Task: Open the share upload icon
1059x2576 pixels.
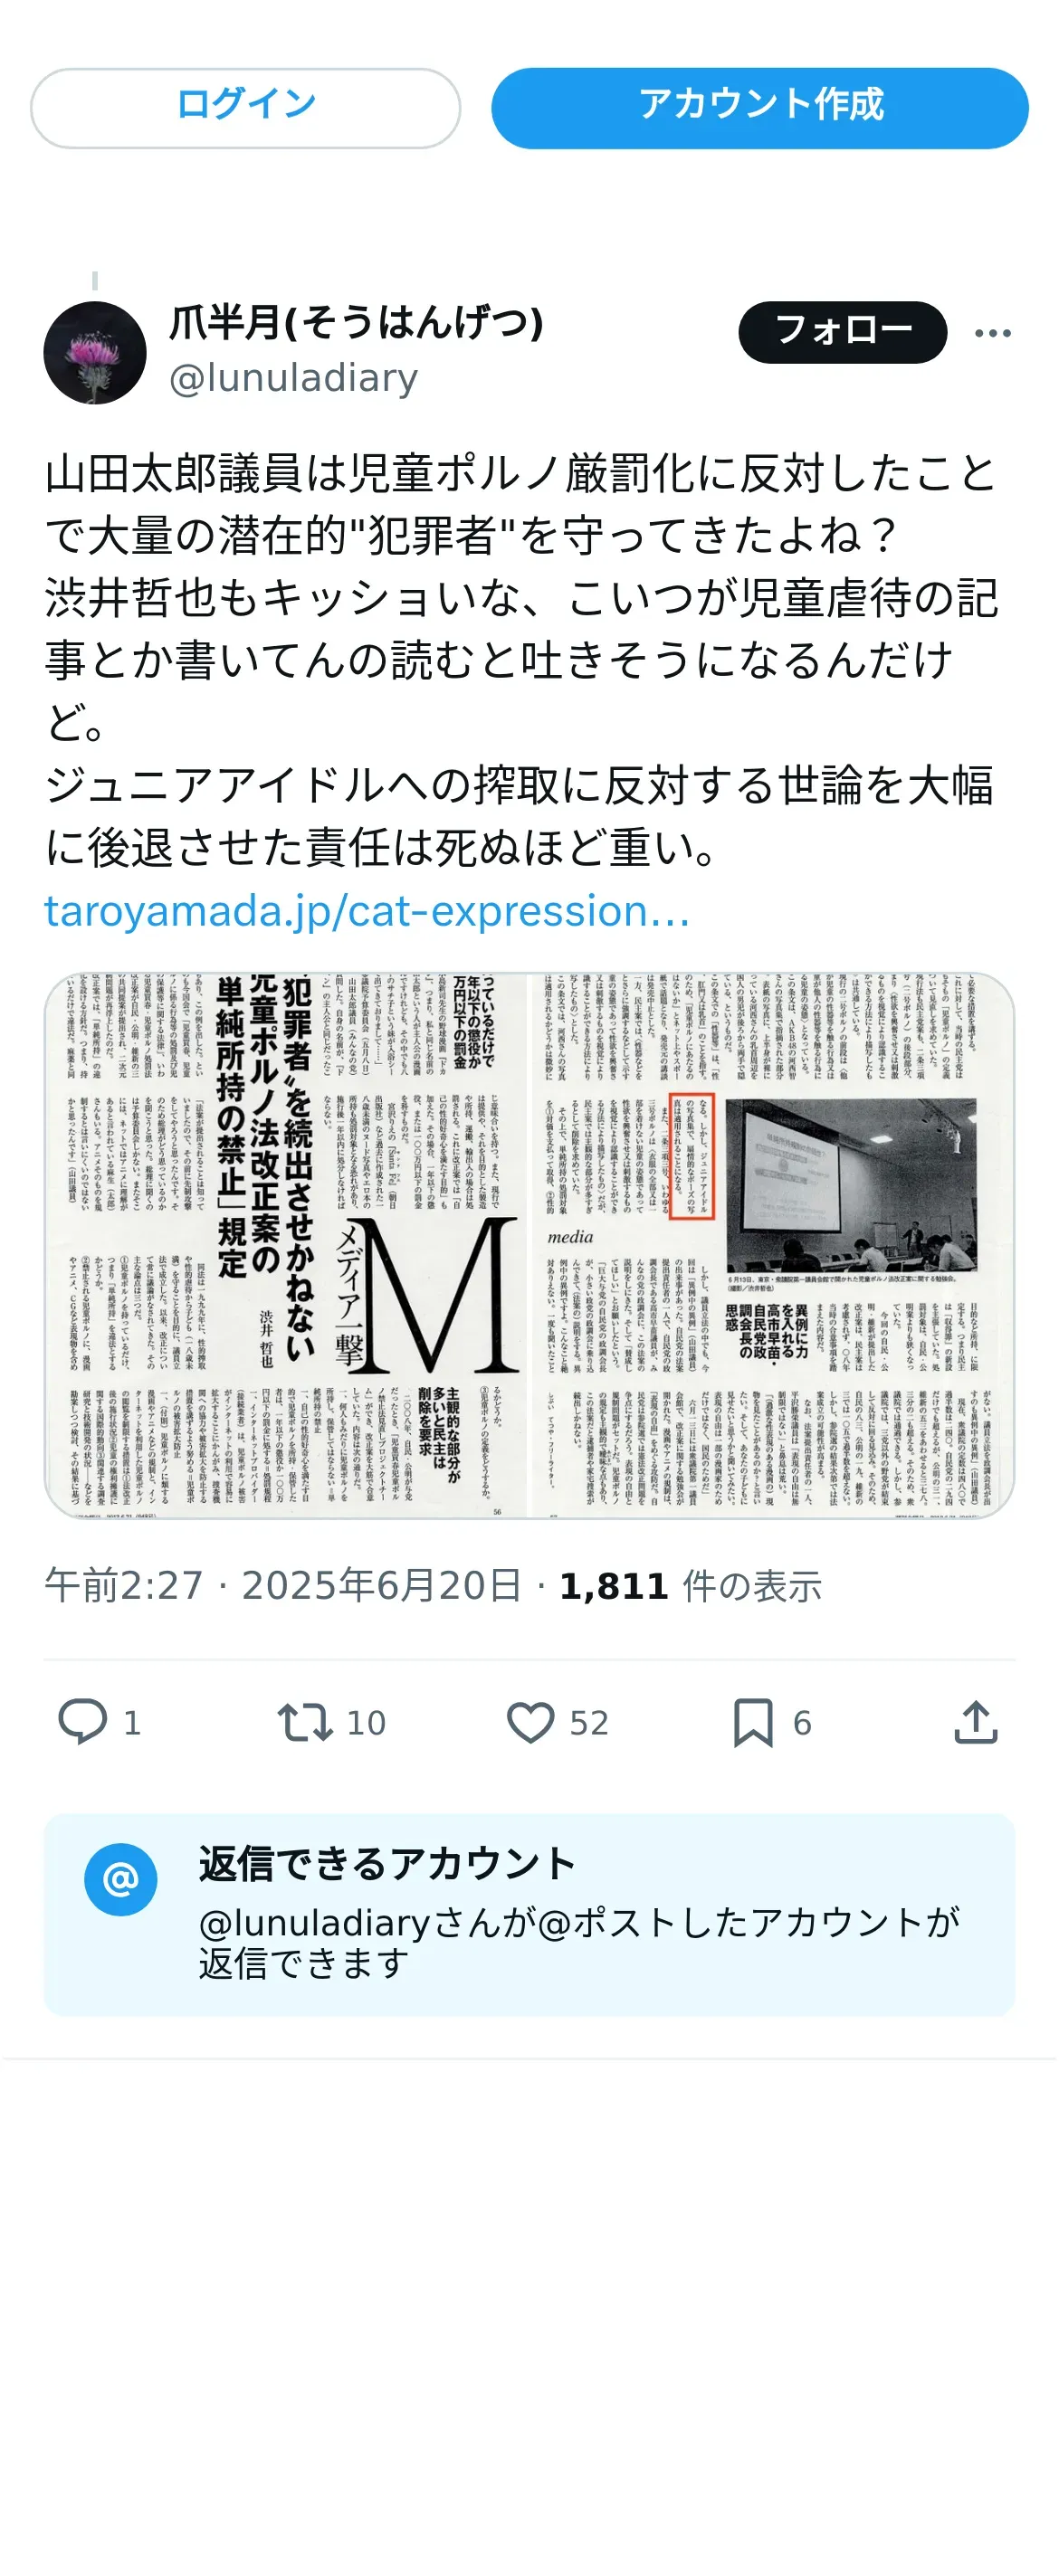Action: click(976, 1722)
